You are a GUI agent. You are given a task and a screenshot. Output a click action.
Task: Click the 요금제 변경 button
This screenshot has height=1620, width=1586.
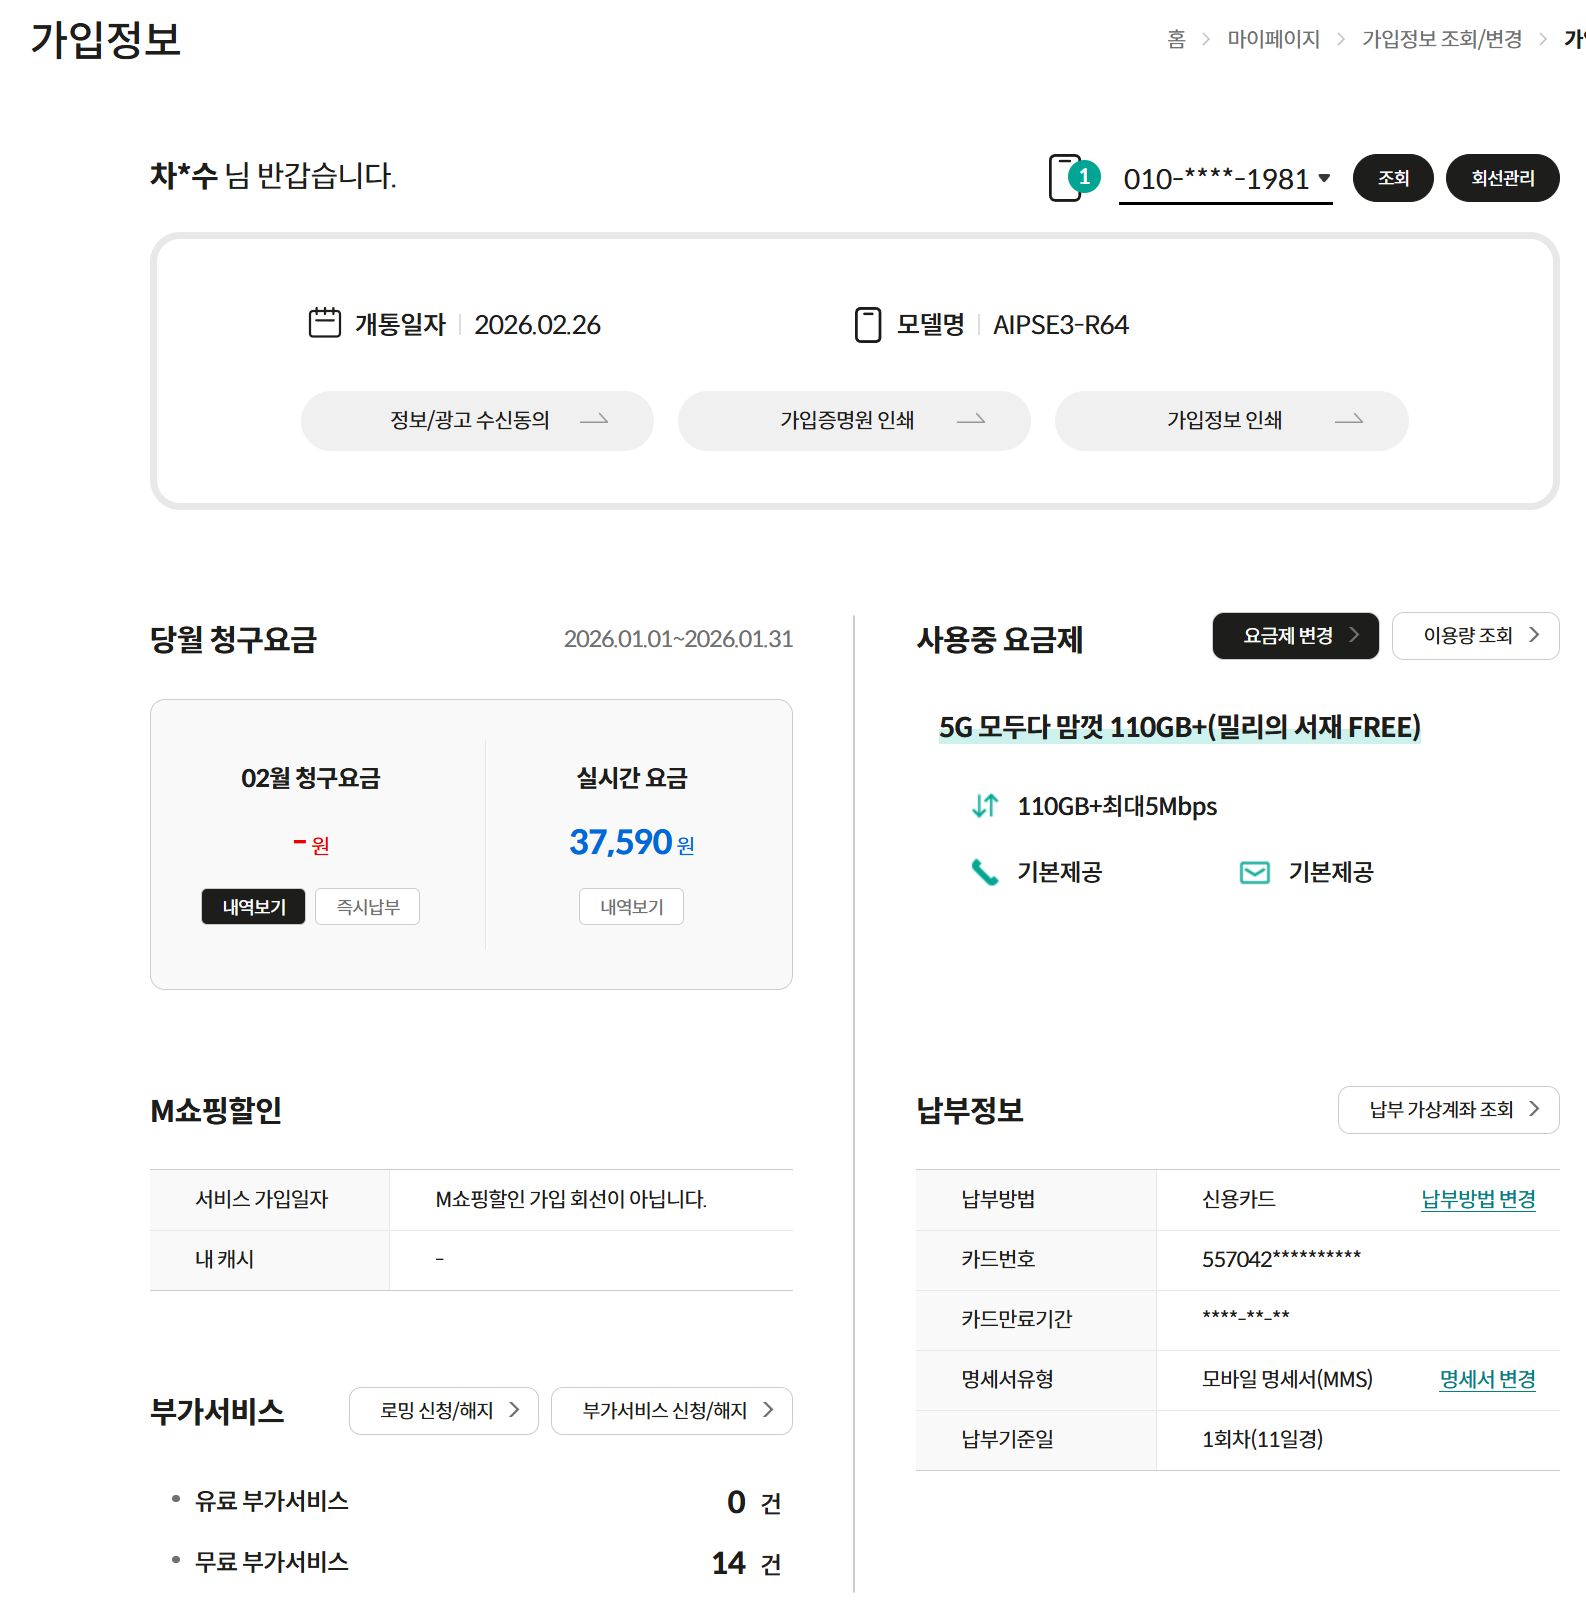1295,636
